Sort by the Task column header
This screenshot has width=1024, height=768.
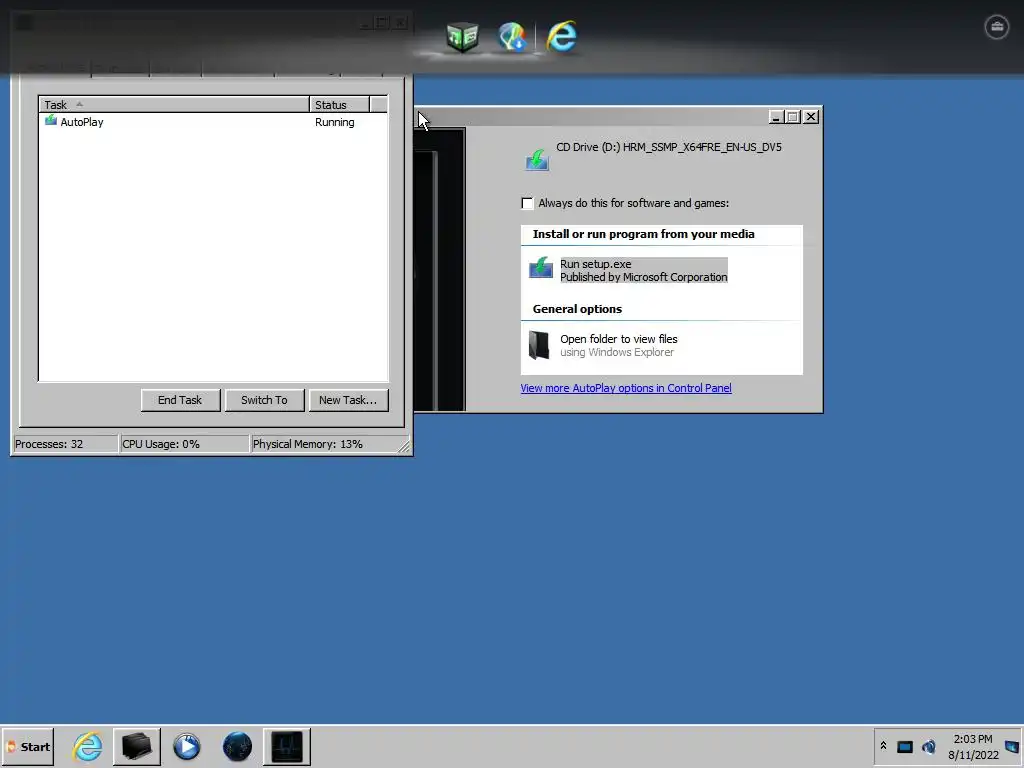[x=174, y=104]
